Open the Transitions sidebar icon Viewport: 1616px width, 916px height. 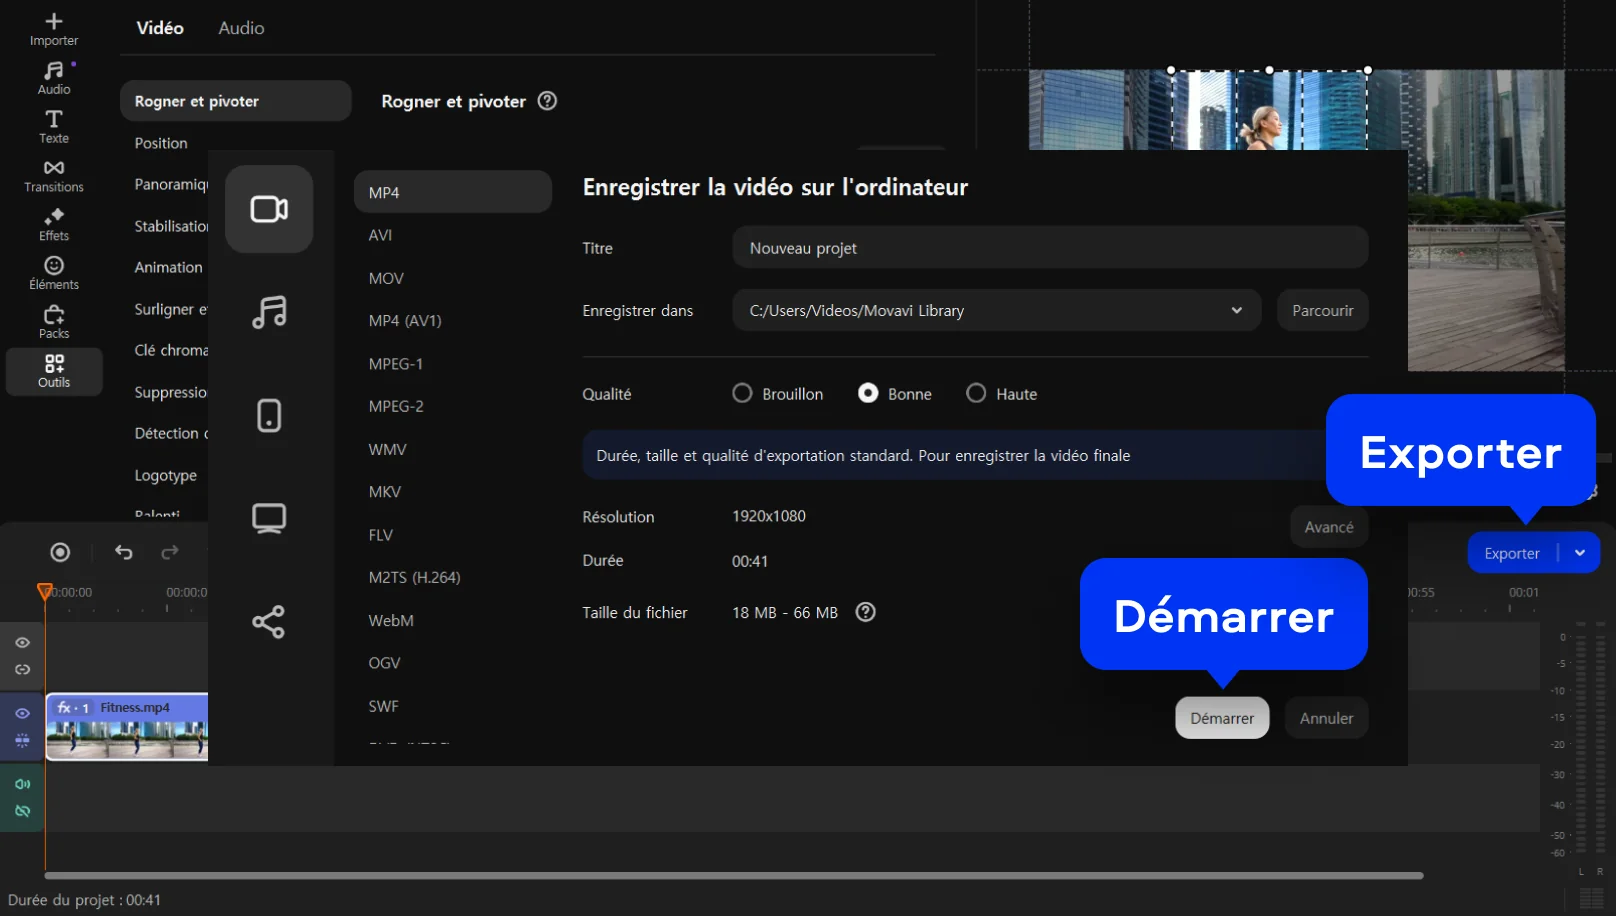54,176
